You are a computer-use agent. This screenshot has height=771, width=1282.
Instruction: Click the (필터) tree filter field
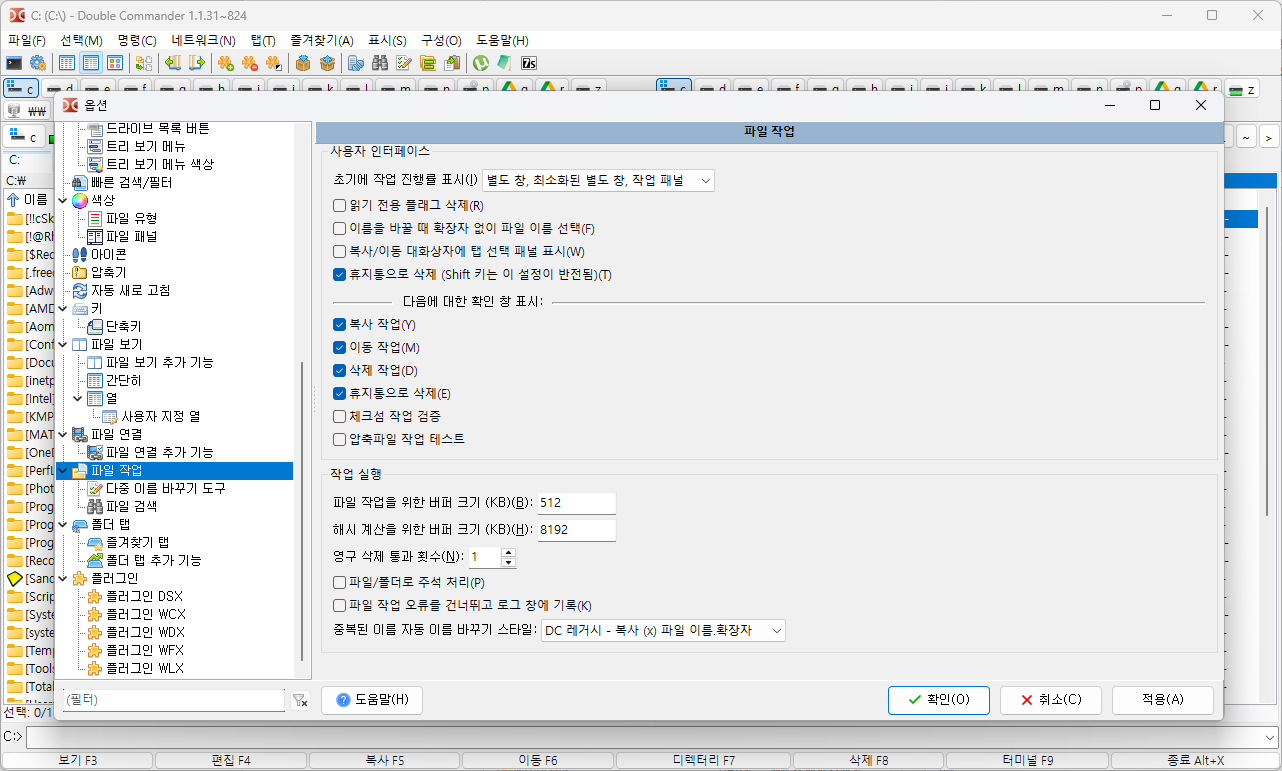tap(173, 701)
